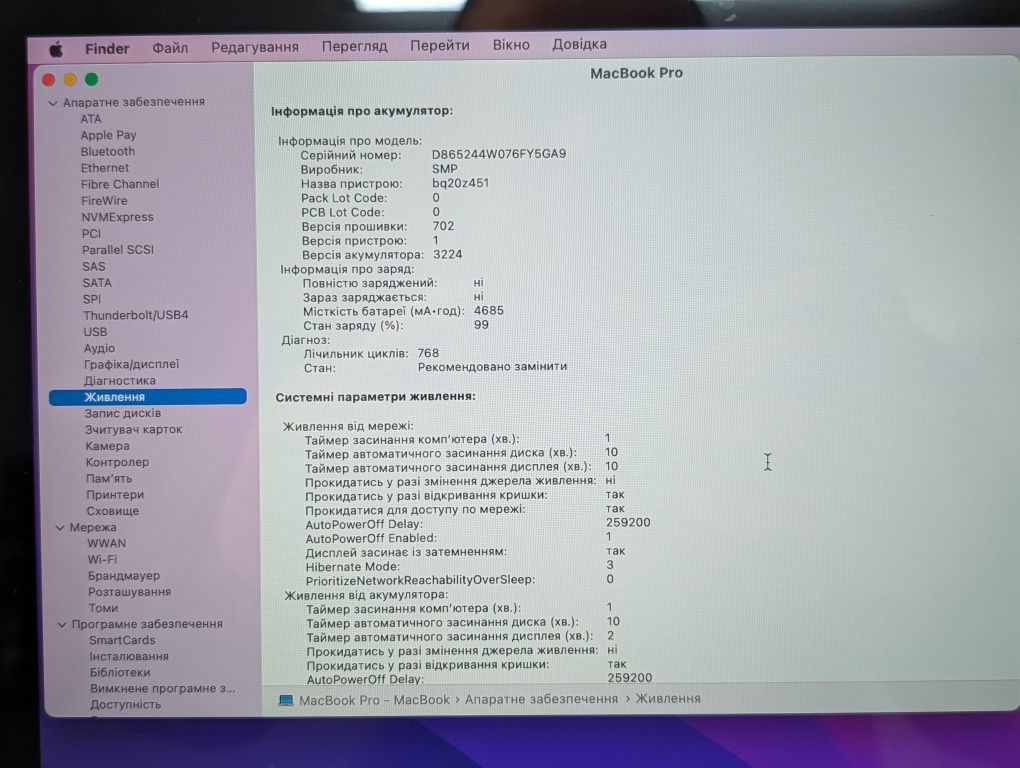Viewport: 1020px width, 768px height.
Task: Select FireWire in the sidebar
Action: point(104,201)
